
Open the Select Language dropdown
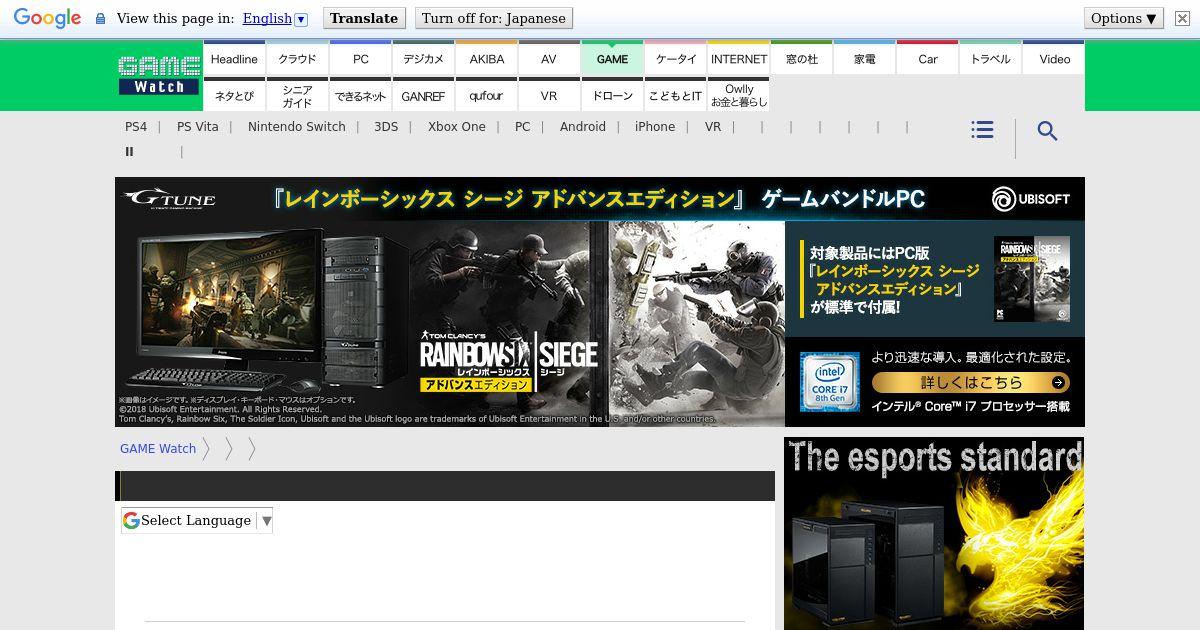pyautogui.click(x=197, y=520)
